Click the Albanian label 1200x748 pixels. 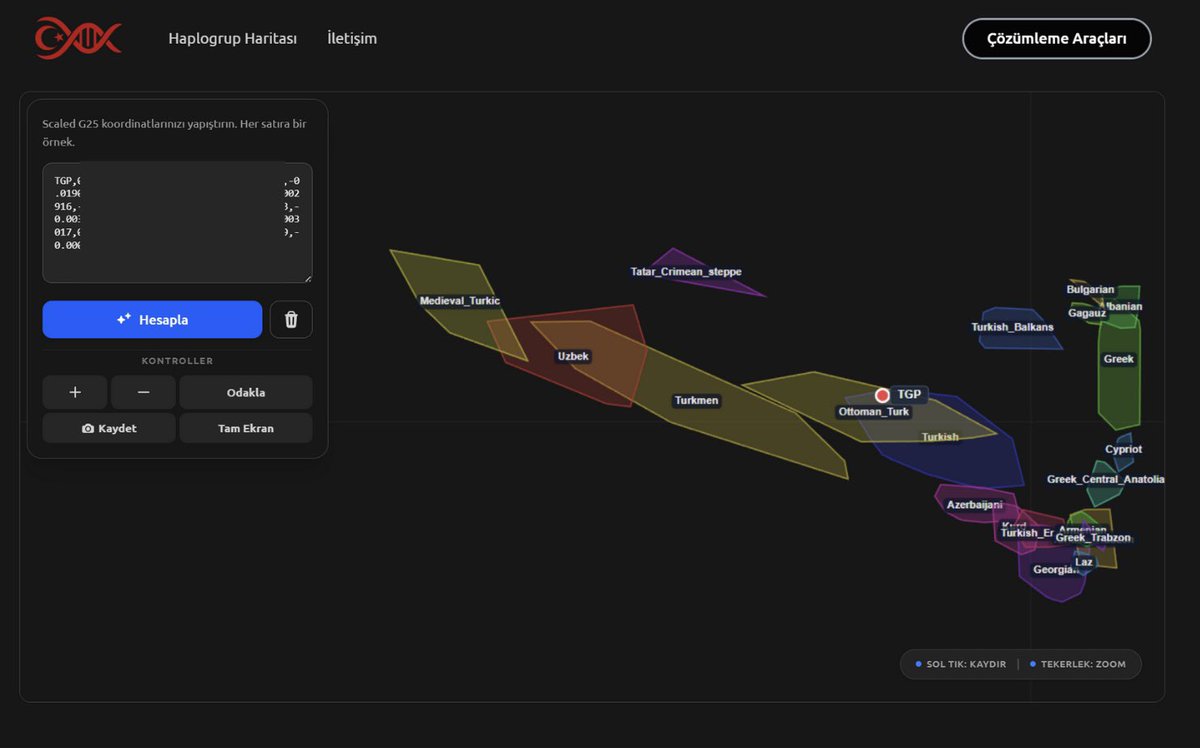pos(1121,307)
